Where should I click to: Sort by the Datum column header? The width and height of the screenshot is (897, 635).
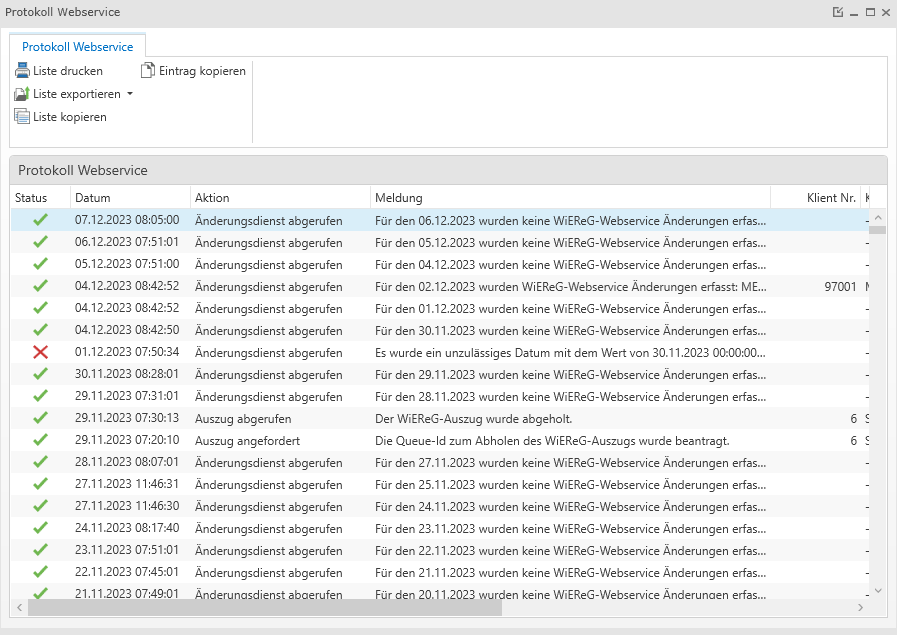tap(130, 198)
